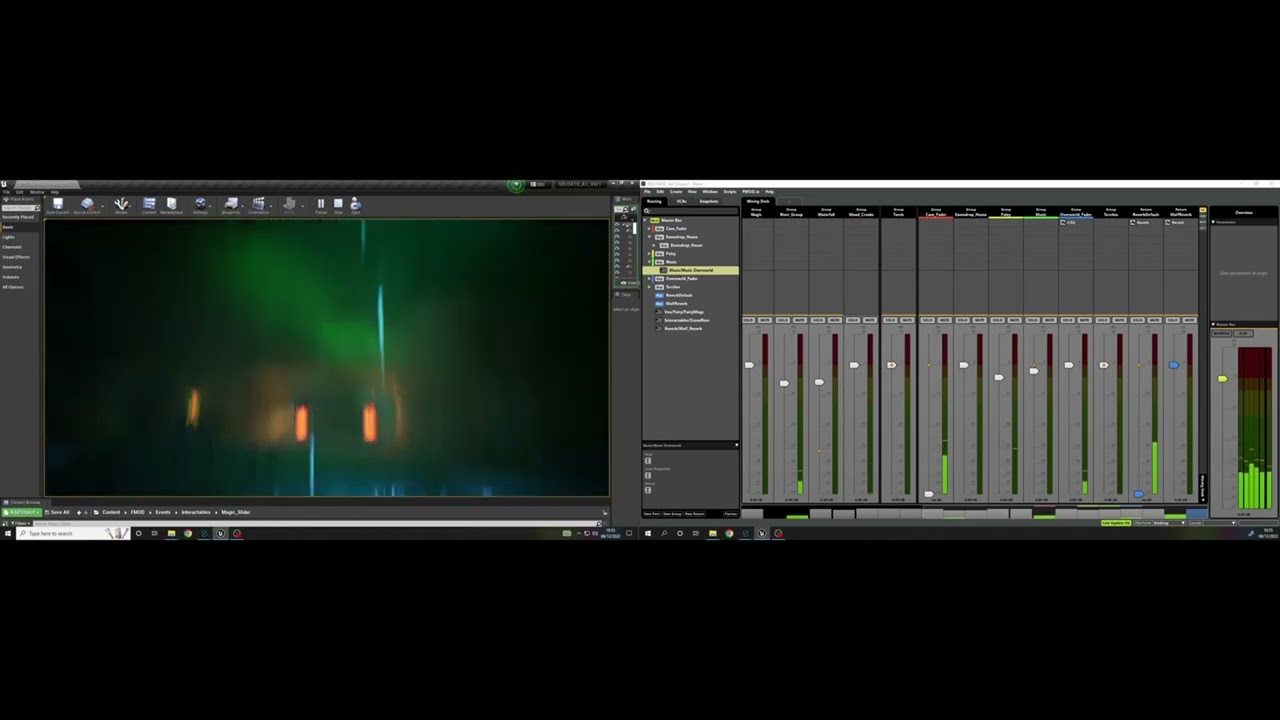Screen dimensions: 1280x720
Task: Toggle Live Update in FMOD status bar
Action: pos(1116,523)
